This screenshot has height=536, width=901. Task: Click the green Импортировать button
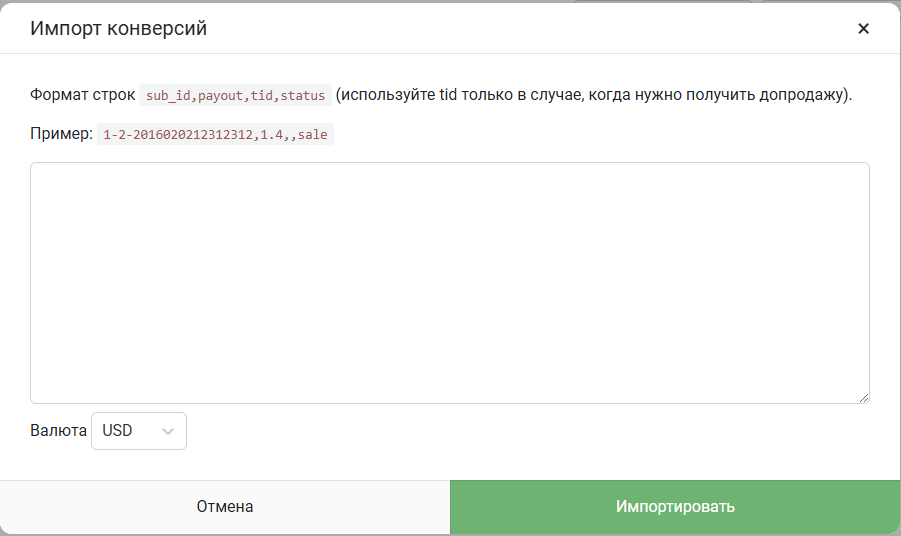[675, 507]
